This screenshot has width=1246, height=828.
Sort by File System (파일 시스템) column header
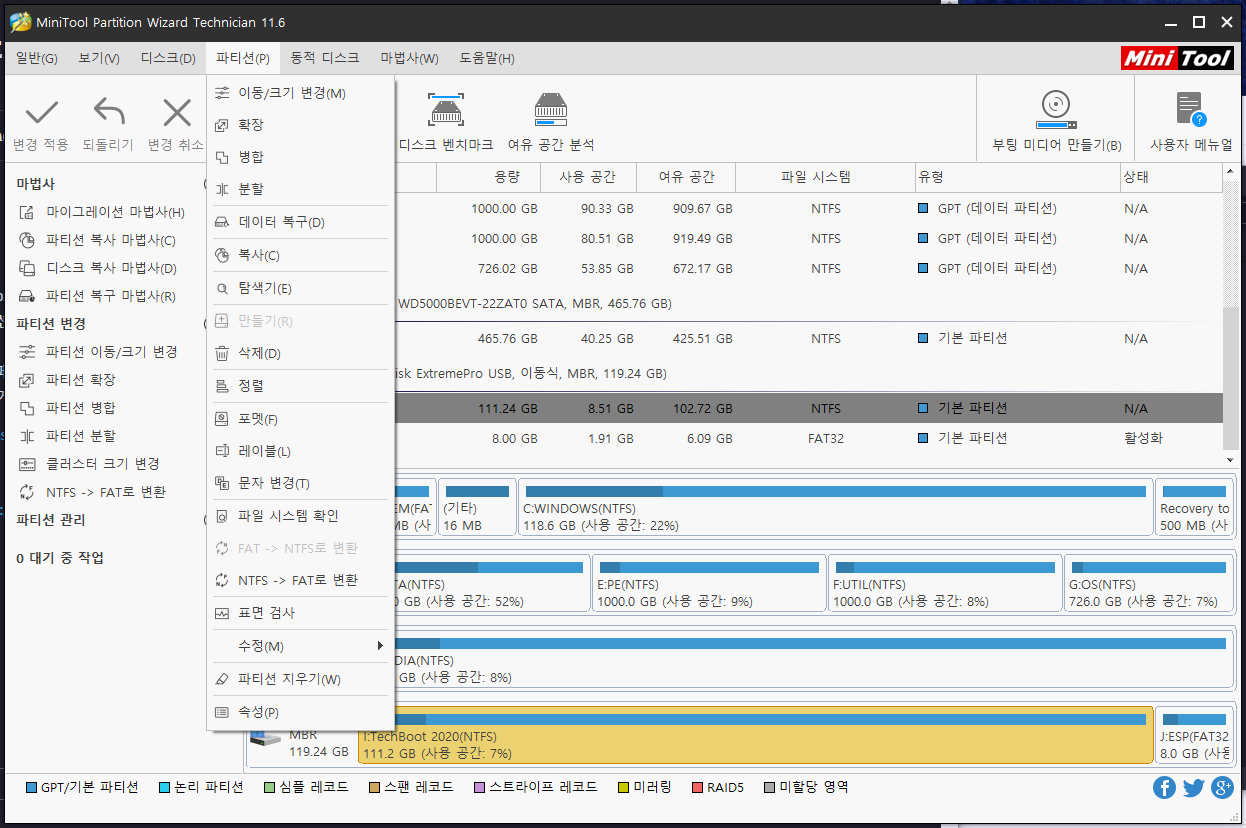(825, 178)
